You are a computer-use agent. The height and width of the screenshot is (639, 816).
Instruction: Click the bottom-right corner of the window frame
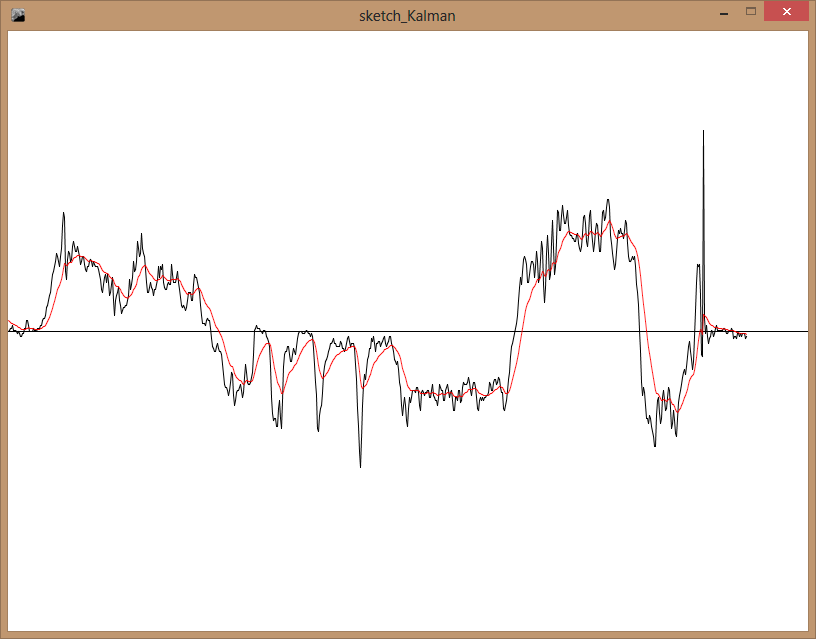coord(812,635)
